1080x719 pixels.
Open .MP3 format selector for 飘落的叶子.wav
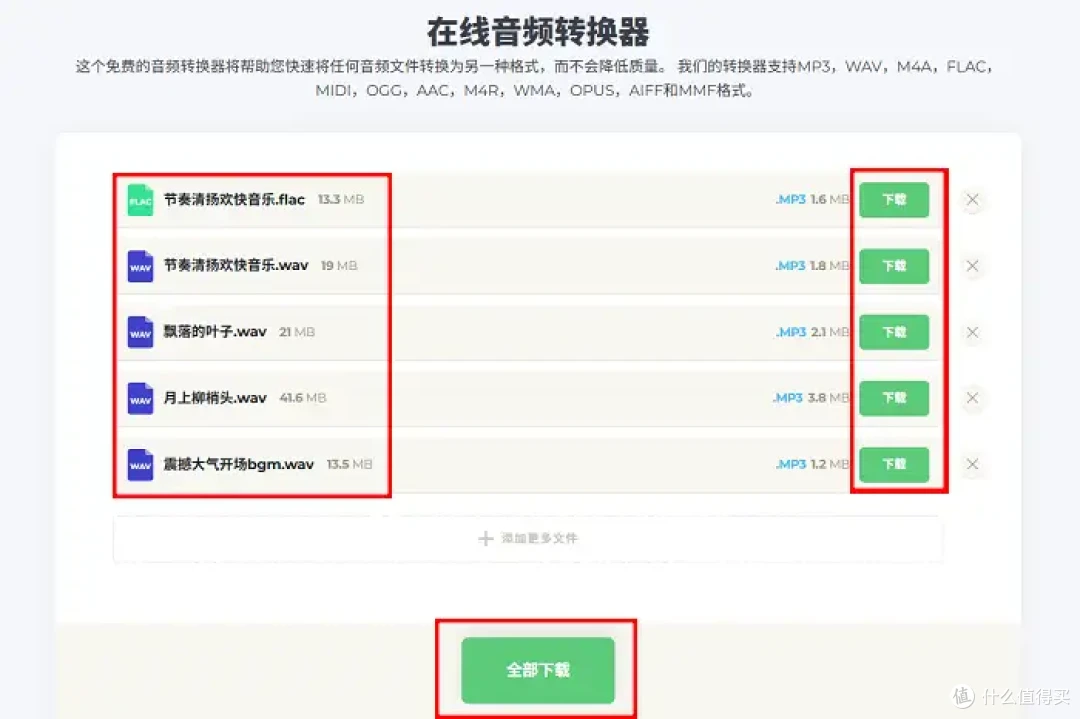791,332
